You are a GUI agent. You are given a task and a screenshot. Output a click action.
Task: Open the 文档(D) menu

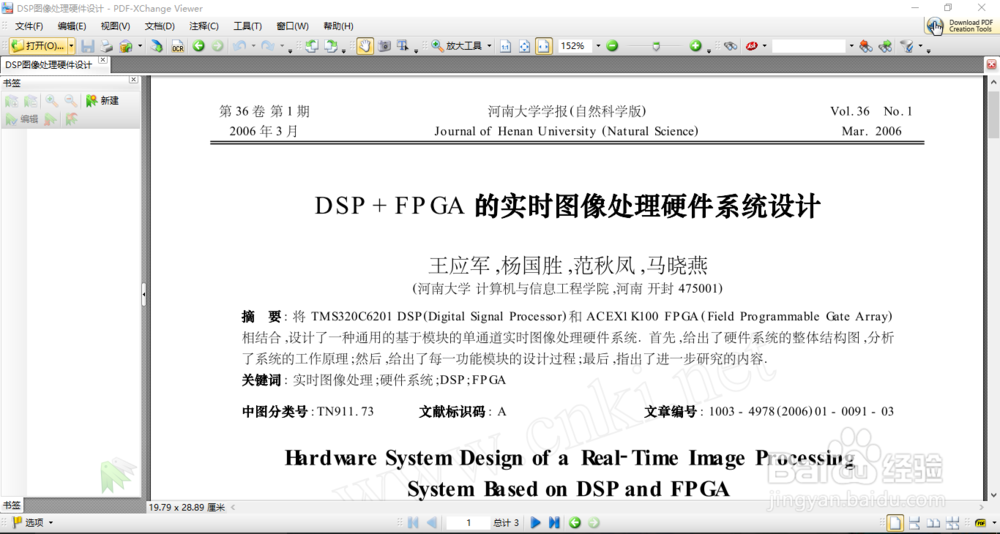coord(159,26)
